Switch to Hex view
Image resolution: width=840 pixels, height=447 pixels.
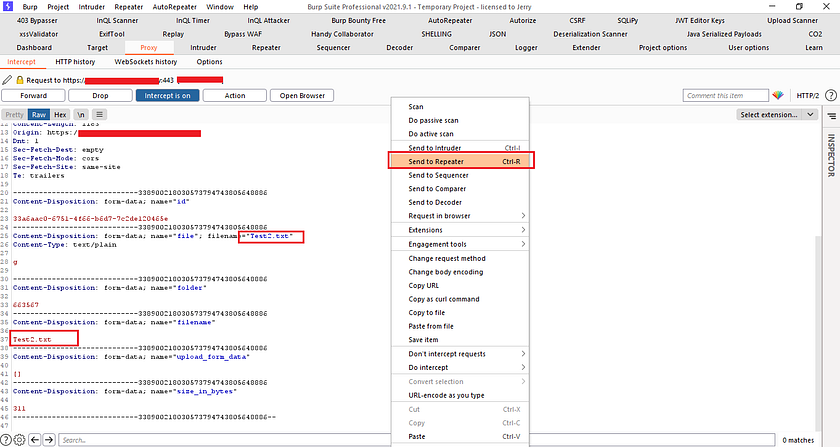61,115
